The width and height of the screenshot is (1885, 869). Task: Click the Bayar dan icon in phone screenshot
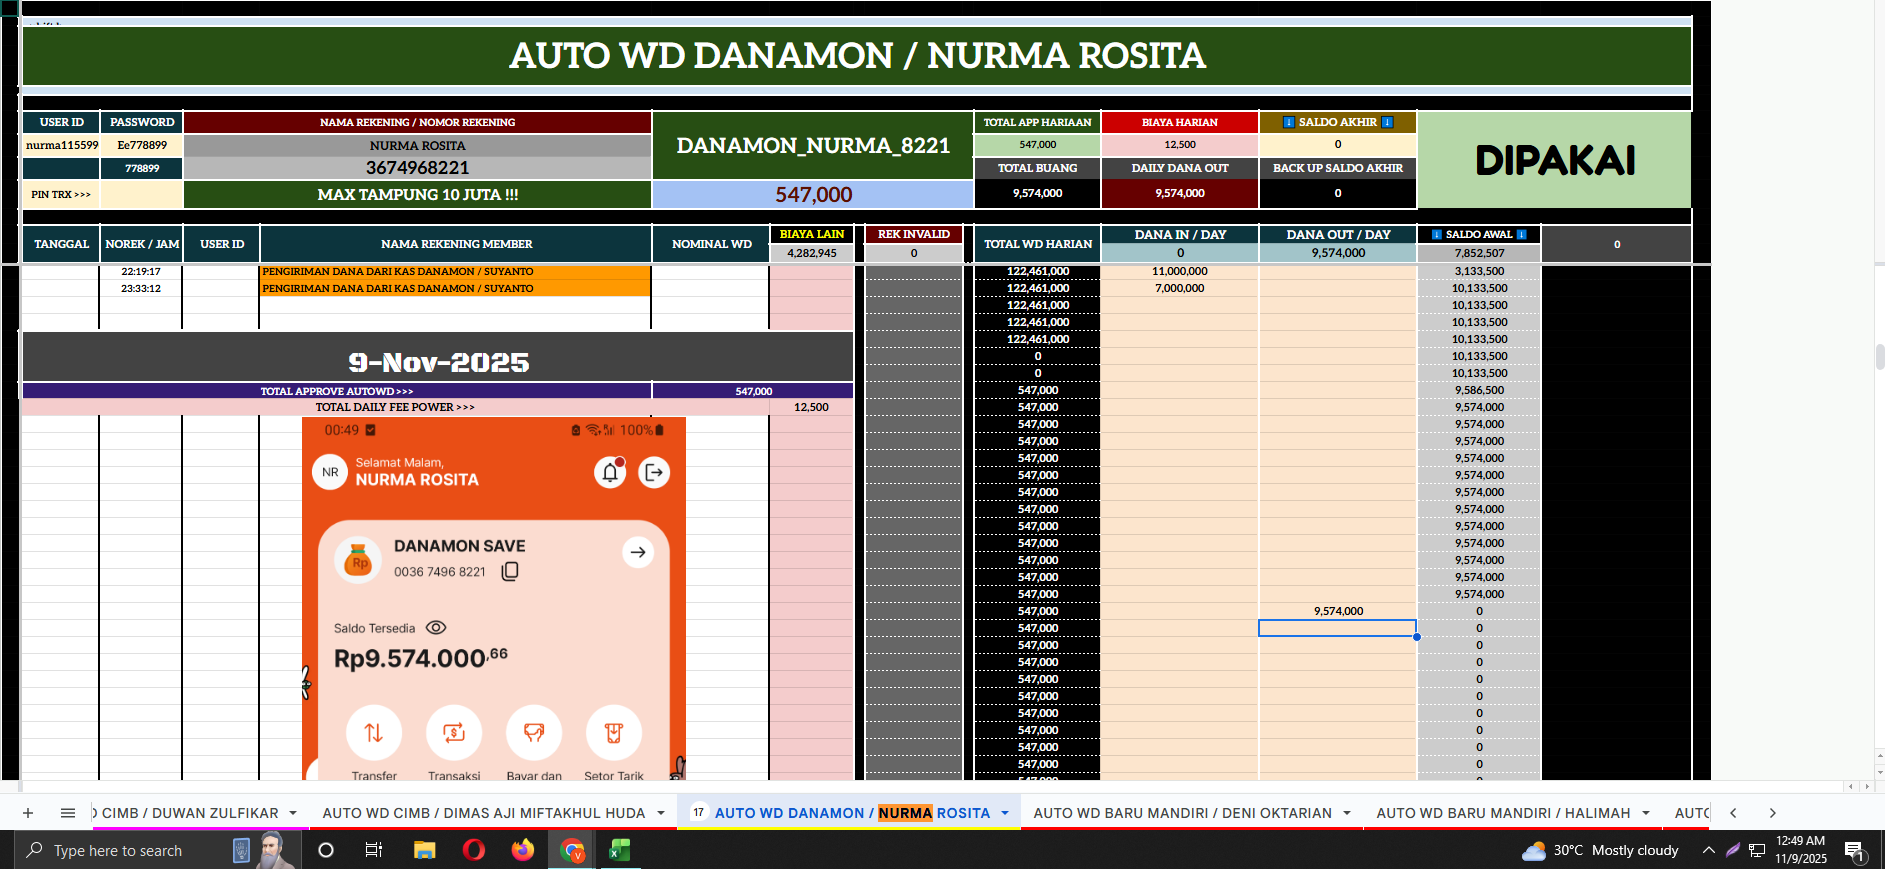pyautogui.click(x=534, y=733)
